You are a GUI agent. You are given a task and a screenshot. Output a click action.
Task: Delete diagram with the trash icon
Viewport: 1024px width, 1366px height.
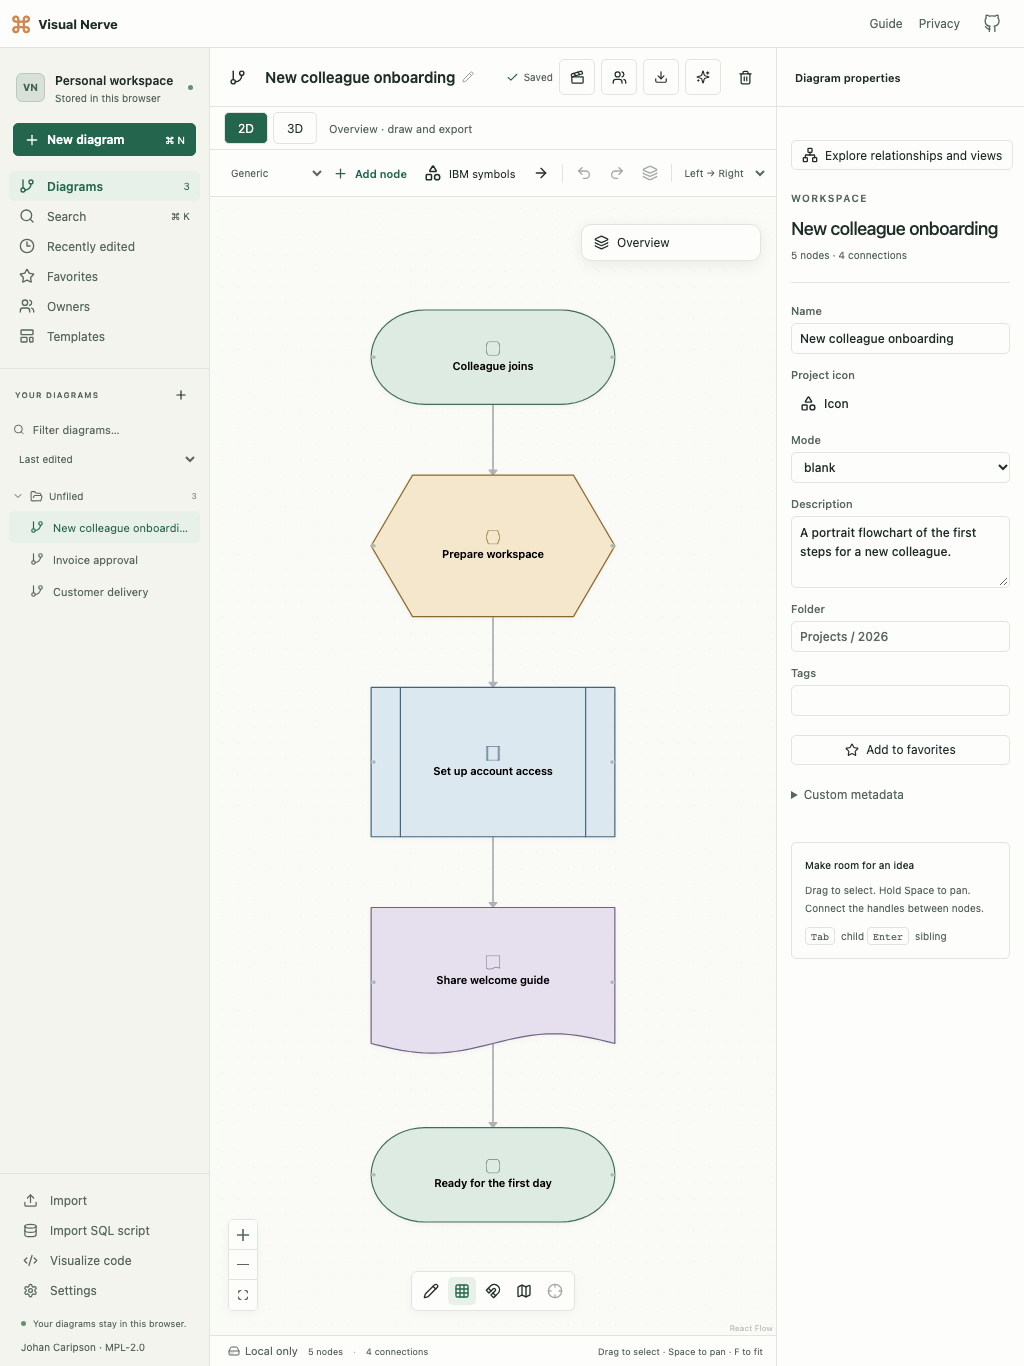pos(745,77)
